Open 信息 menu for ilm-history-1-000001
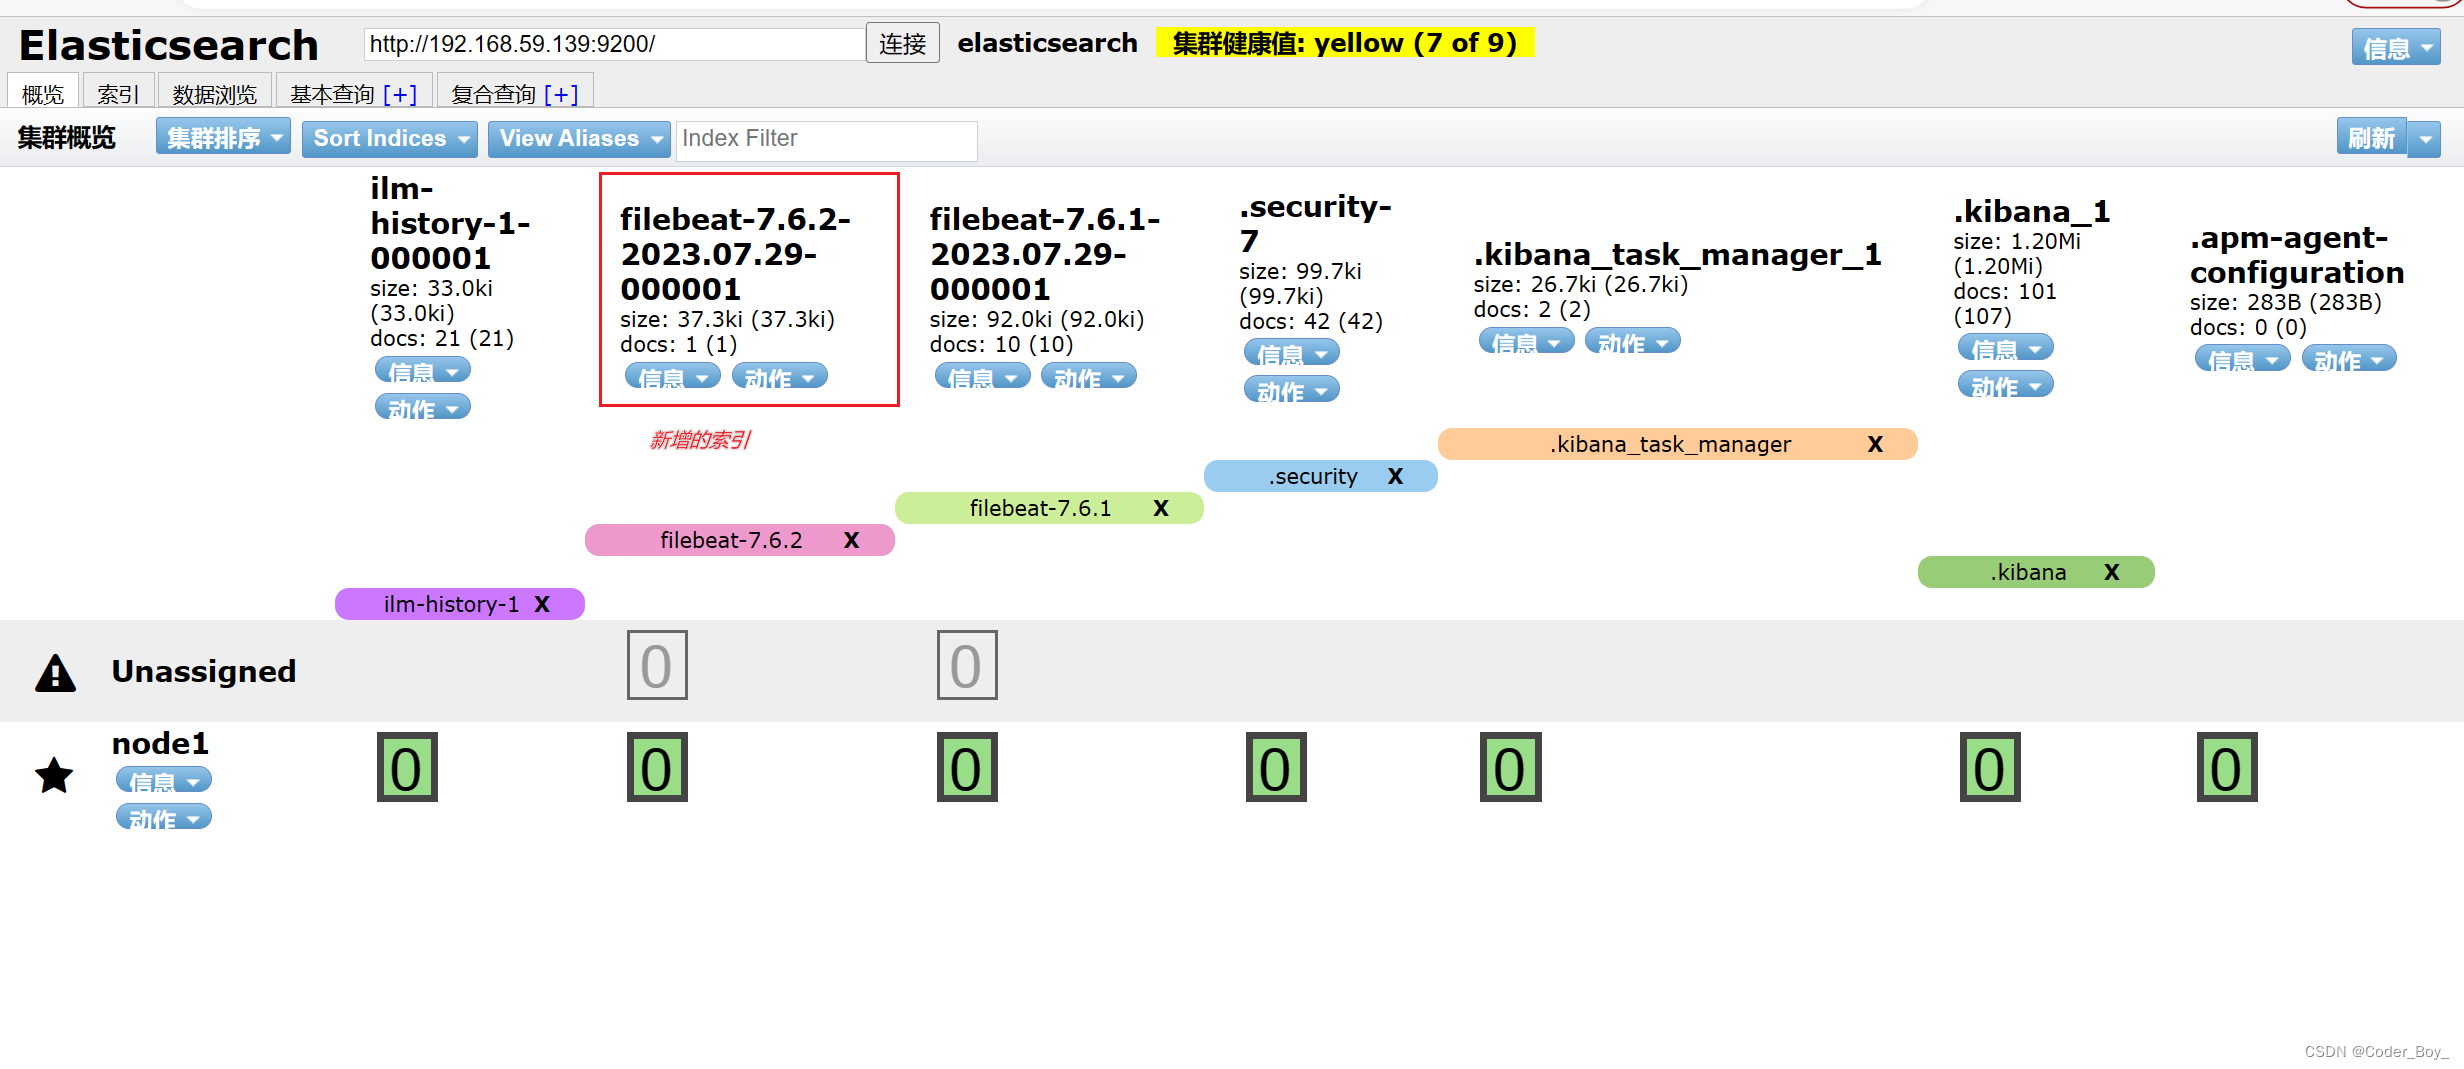Screen dimensions: 2464x1069 tap(422, 371)
